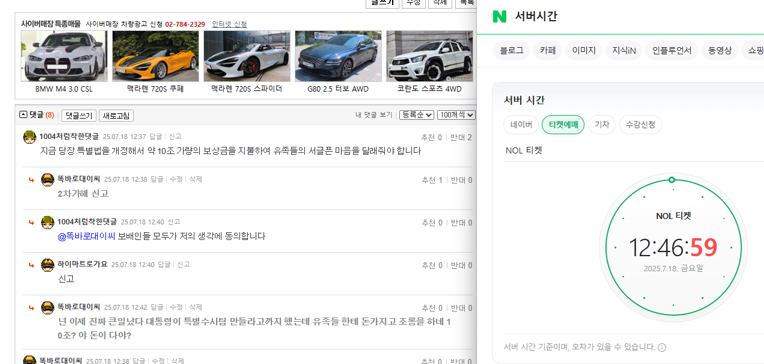Open the 이미지 search tab
The height and width of the screenshot is (364, 764).
pyautogui.click(x=584, y=50)
